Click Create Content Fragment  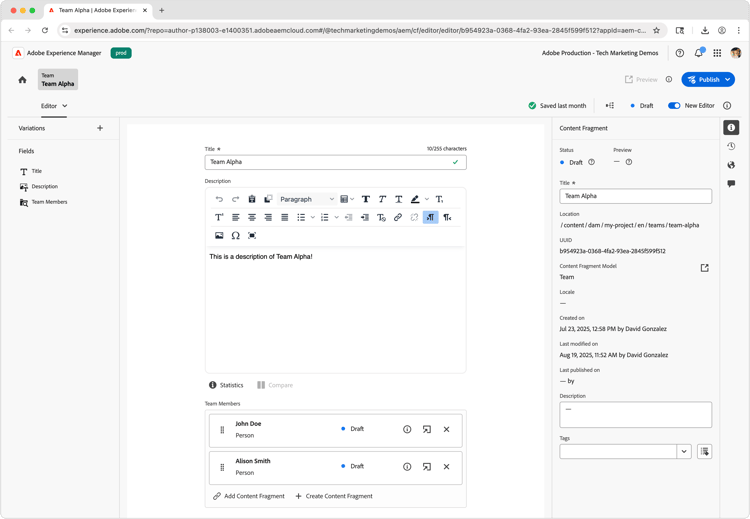tap(334, 496)
